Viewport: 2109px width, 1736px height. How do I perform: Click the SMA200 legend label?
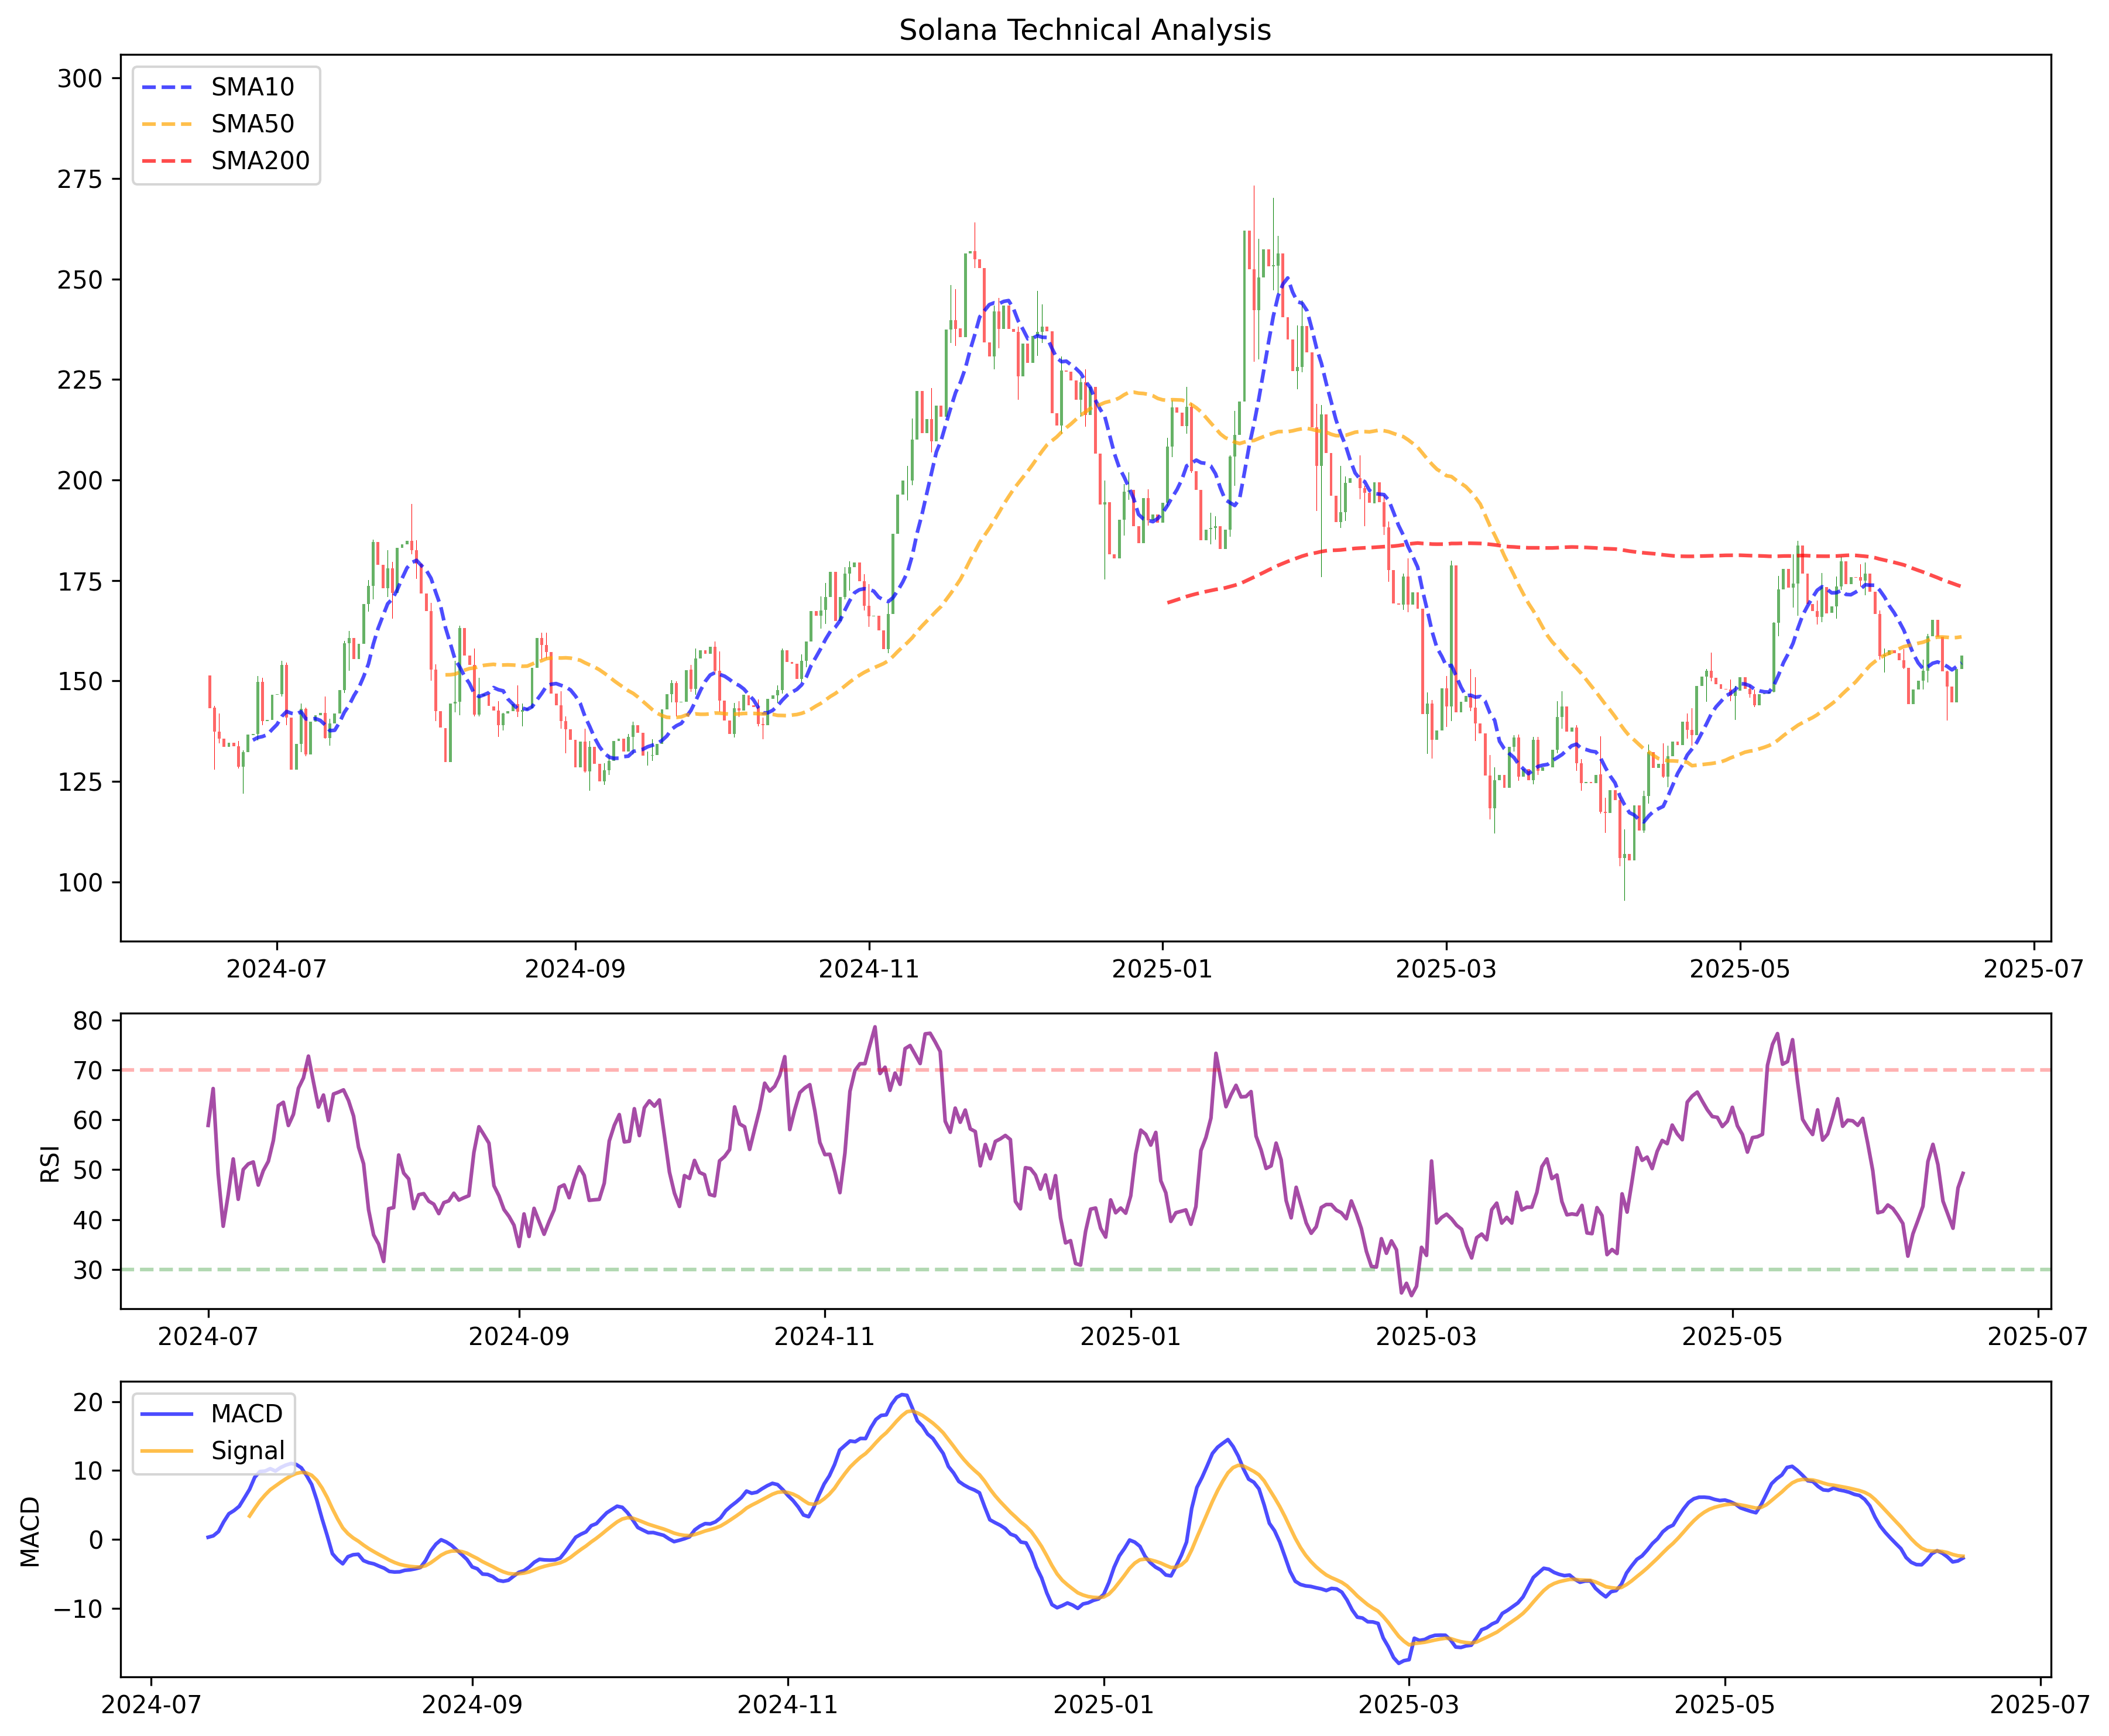click(x=260, y=161)
